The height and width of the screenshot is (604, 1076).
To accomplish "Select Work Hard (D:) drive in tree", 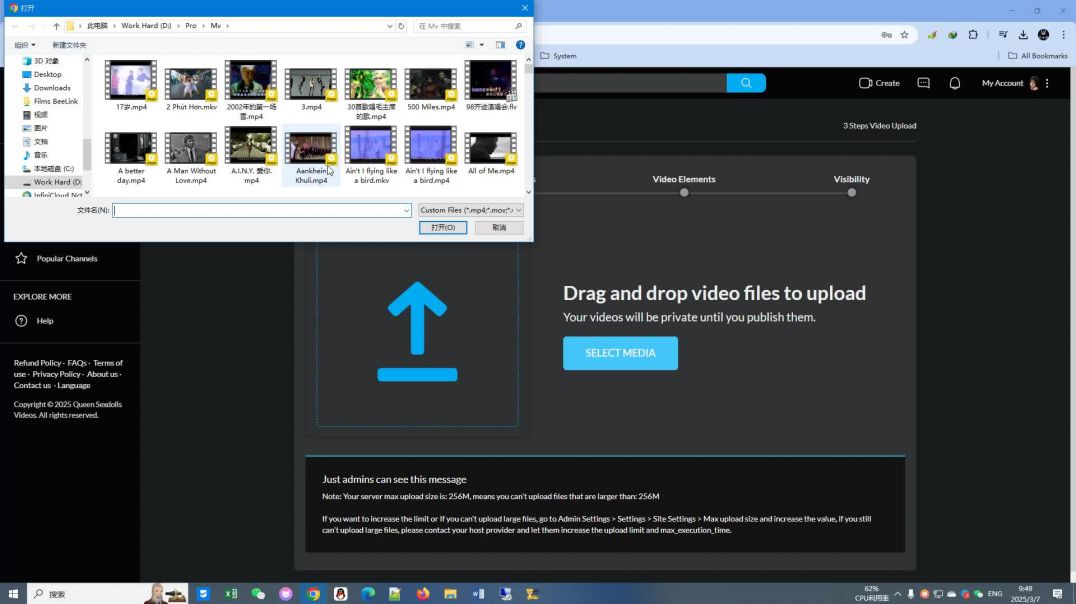I will click(57, 182).
